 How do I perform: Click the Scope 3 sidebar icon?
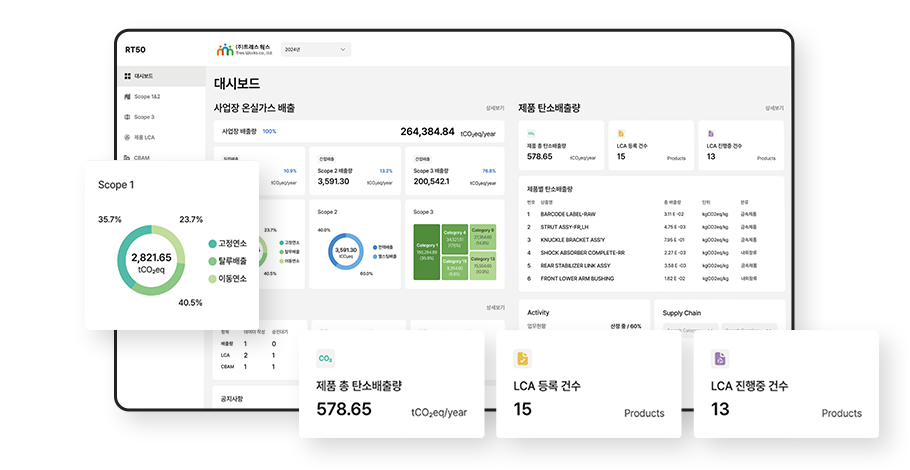128,117
